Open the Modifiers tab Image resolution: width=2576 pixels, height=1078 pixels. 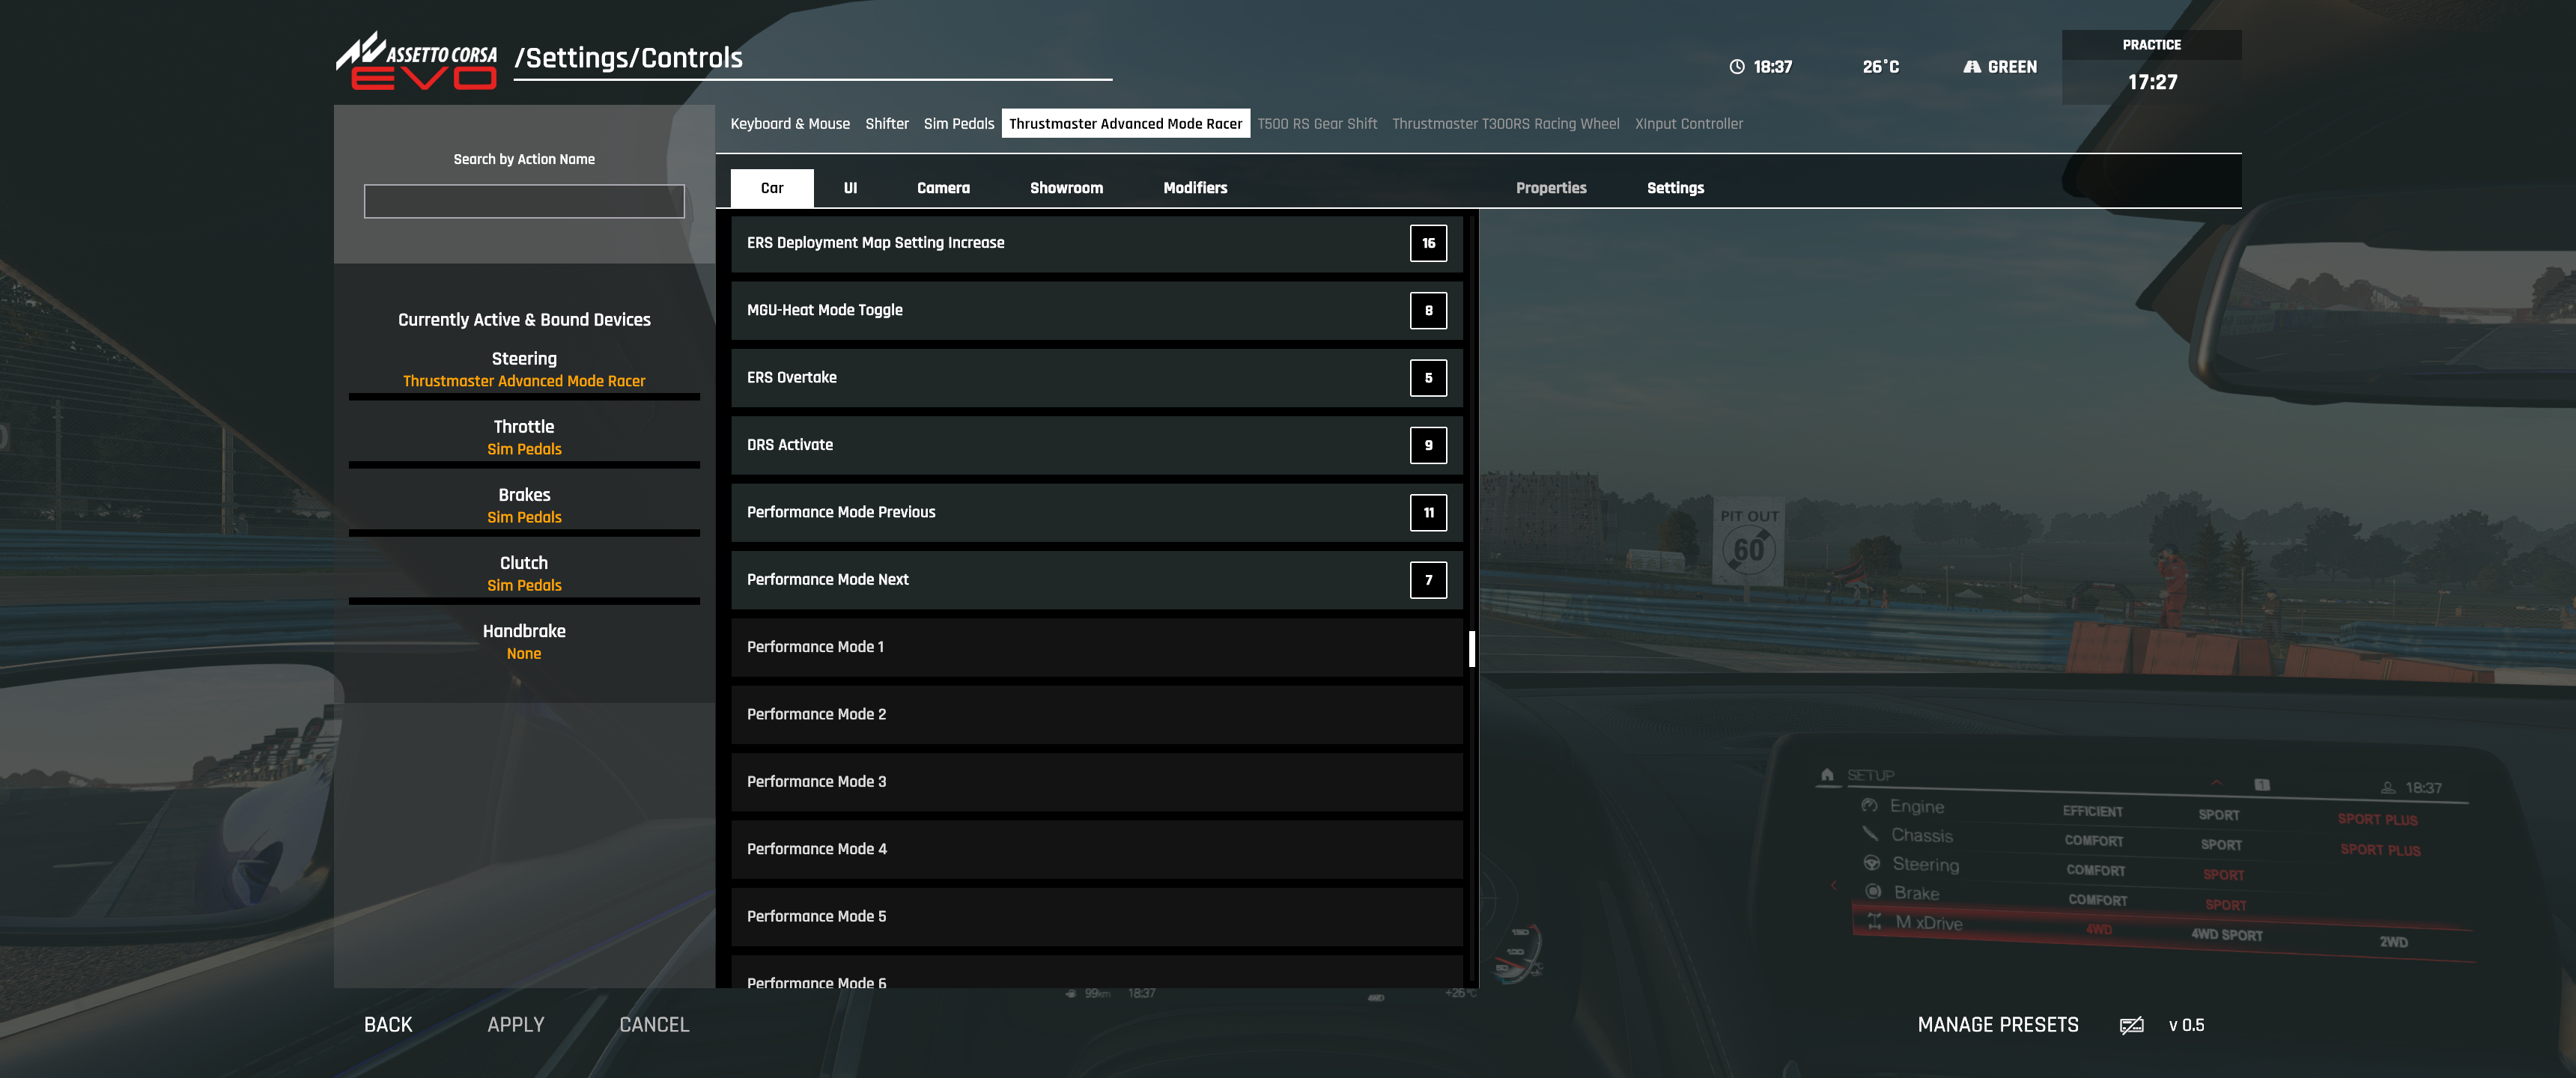(x=1194, y=188)
